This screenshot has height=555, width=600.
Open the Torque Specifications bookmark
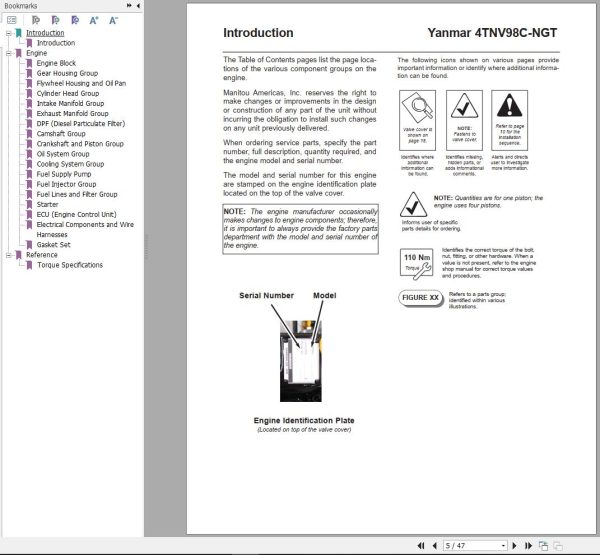point(70,265)
